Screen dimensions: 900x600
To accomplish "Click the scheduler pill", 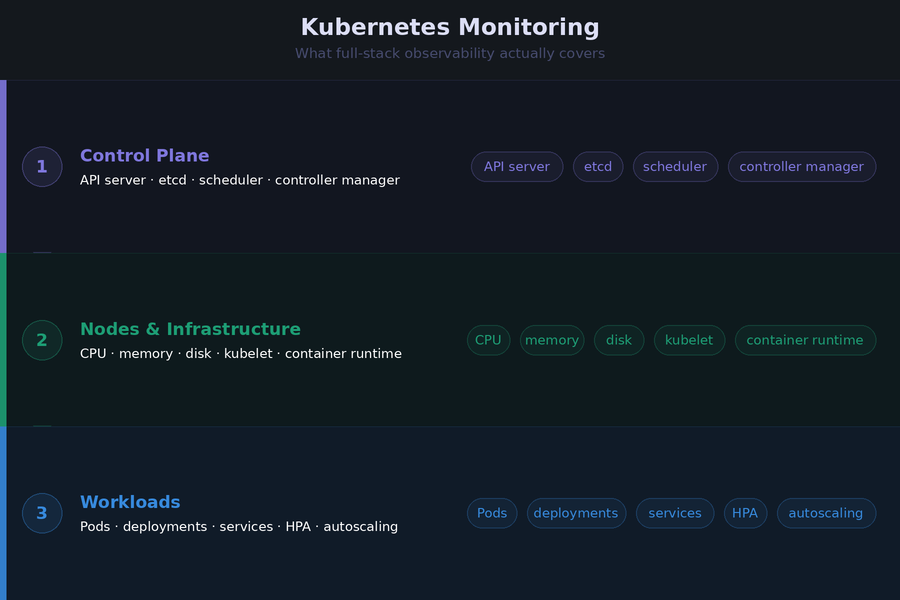I will pos(675,167).
